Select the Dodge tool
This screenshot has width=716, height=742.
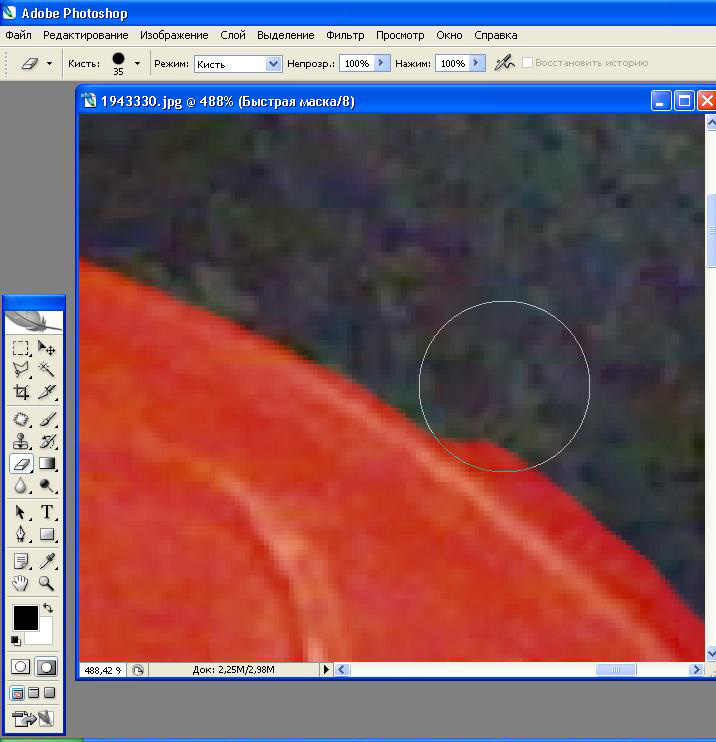pos(46,486)
